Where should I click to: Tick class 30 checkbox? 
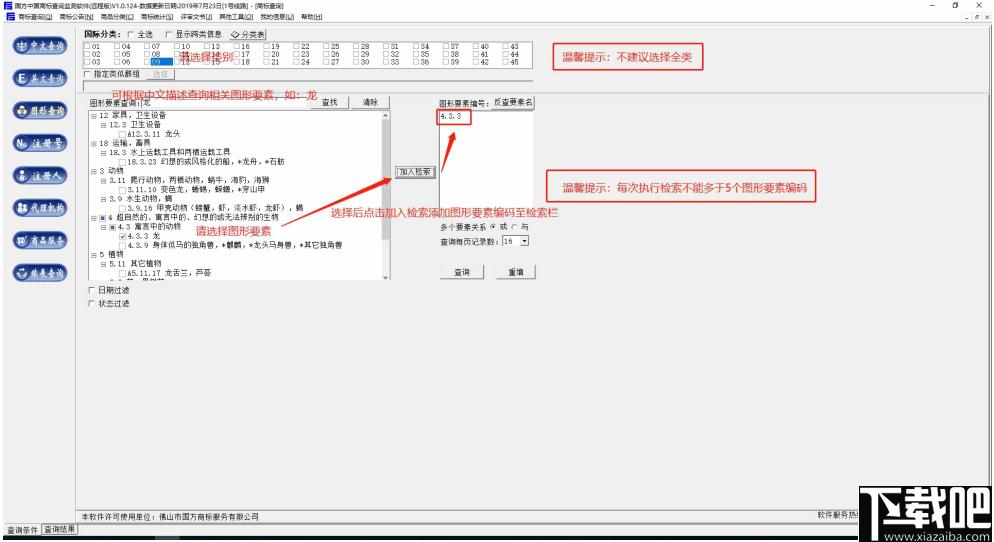(356, 61)
